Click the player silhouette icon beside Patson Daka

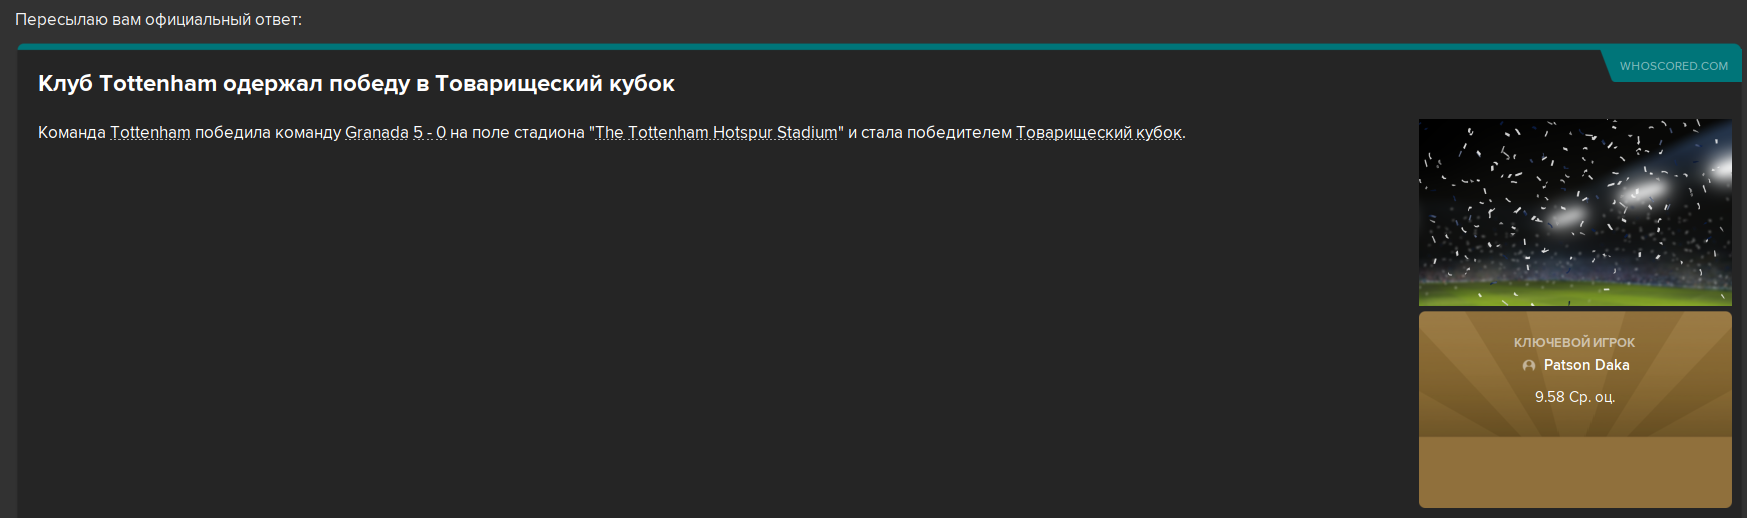1528,366
